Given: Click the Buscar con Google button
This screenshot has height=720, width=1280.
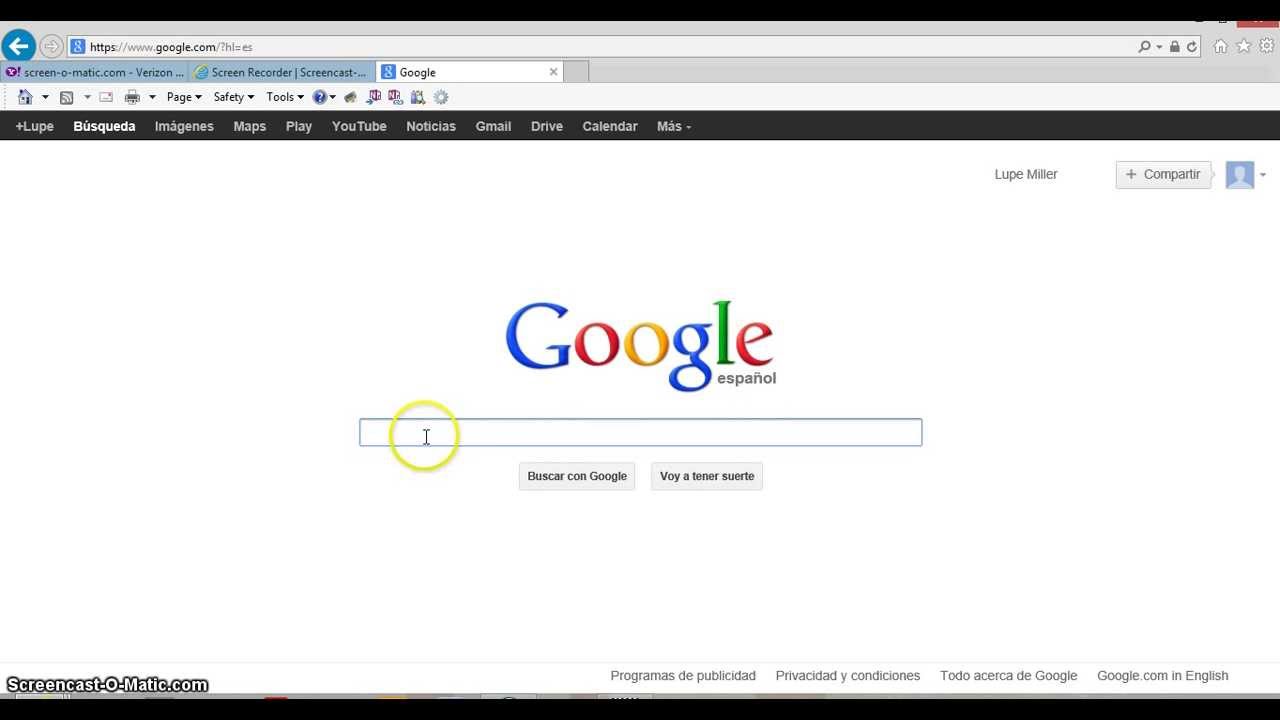Looking at the screenshot, I should click(x=577, y=476).
